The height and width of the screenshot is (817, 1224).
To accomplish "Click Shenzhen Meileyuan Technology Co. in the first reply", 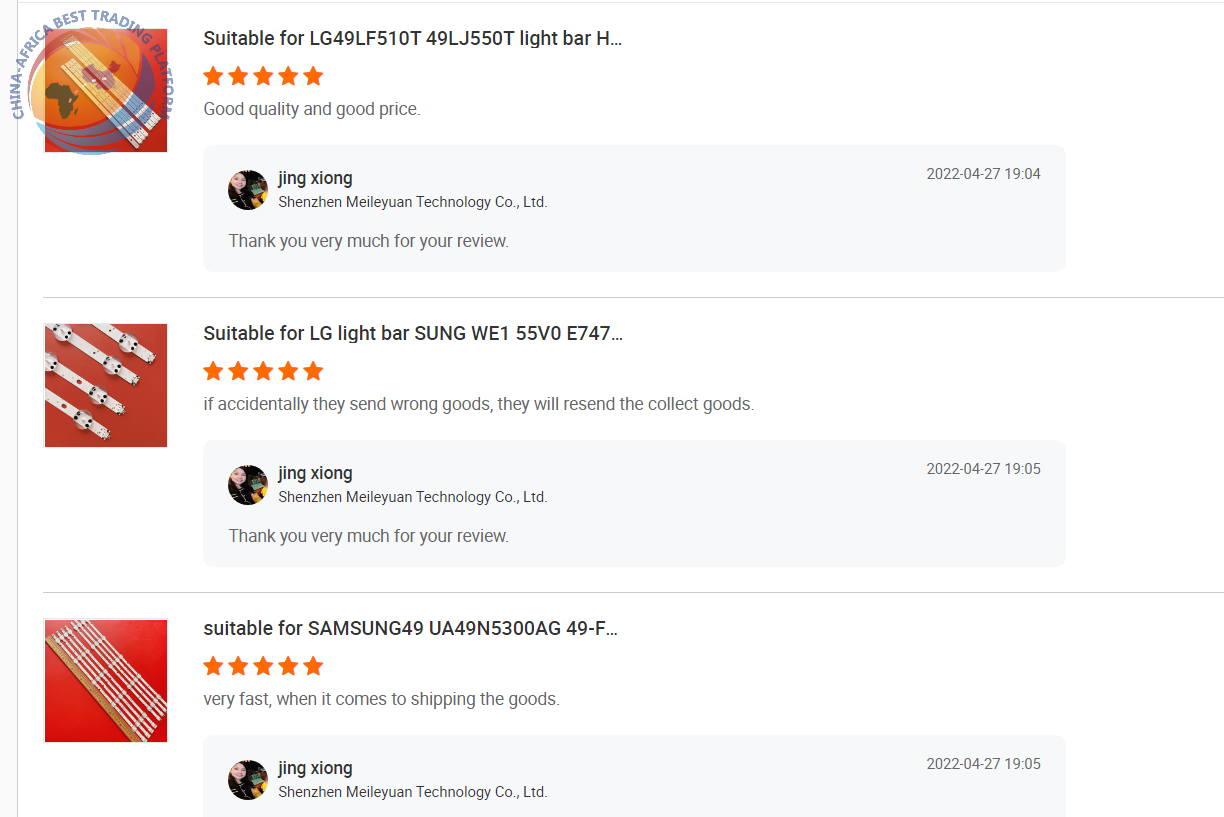I will click(413, 202).
